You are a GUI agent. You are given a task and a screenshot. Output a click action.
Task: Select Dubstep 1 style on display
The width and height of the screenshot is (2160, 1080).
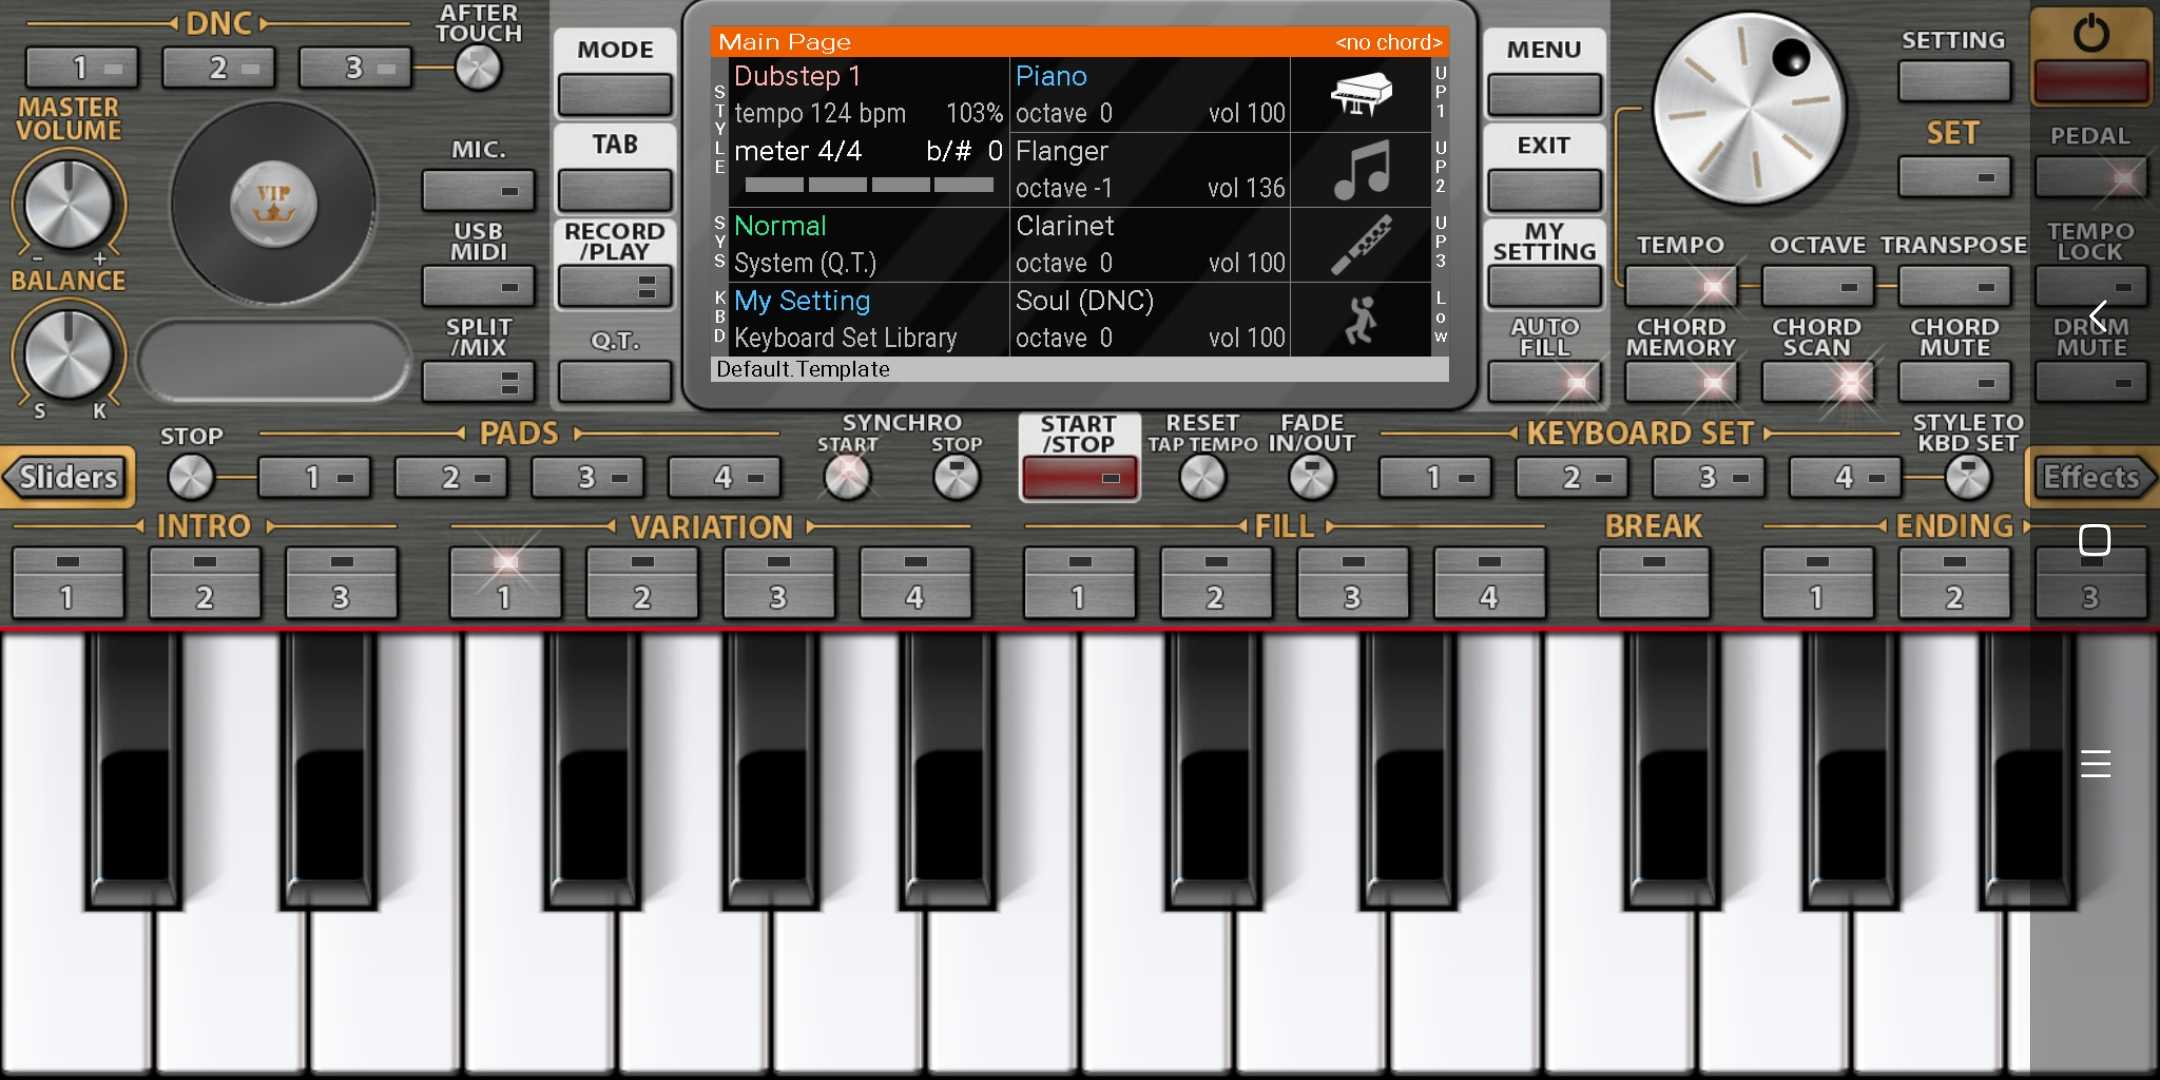tap(797, 76)
